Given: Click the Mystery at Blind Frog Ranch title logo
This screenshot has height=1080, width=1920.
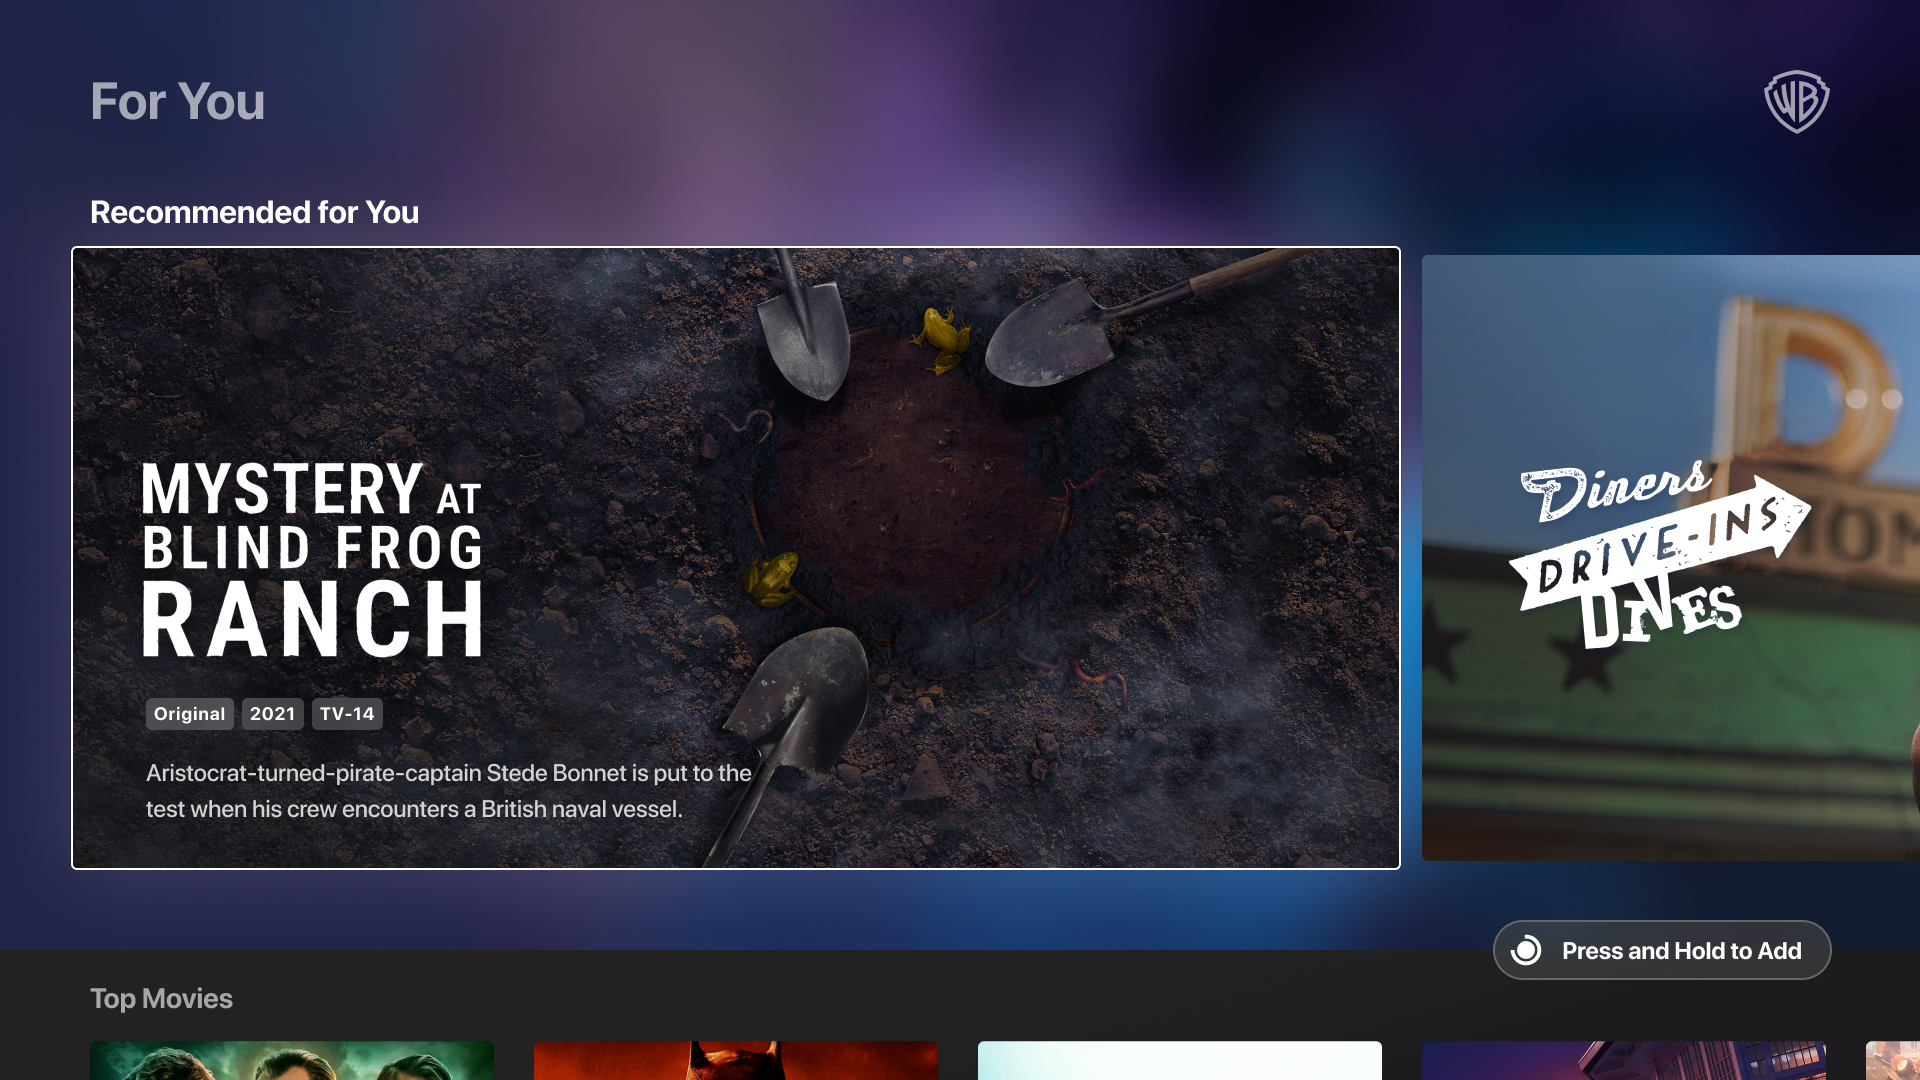Looking at the screenshot, I should (x=312, y=559).
